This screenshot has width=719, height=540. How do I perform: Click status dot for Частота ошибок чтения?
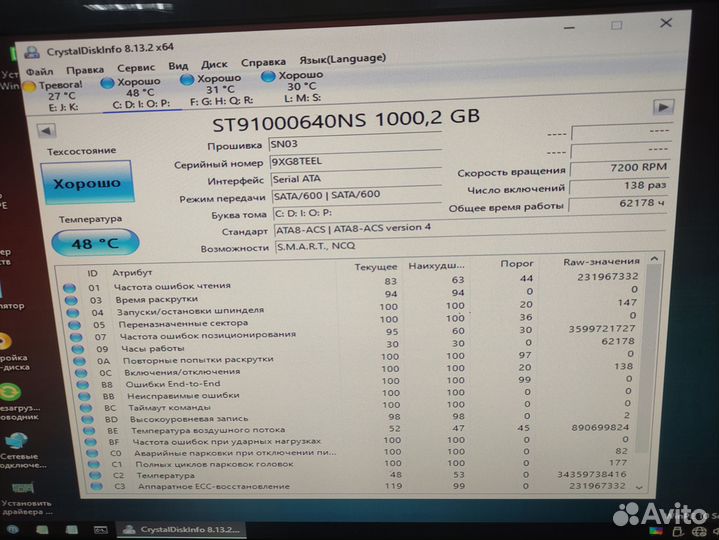click(x=69, y=288)
